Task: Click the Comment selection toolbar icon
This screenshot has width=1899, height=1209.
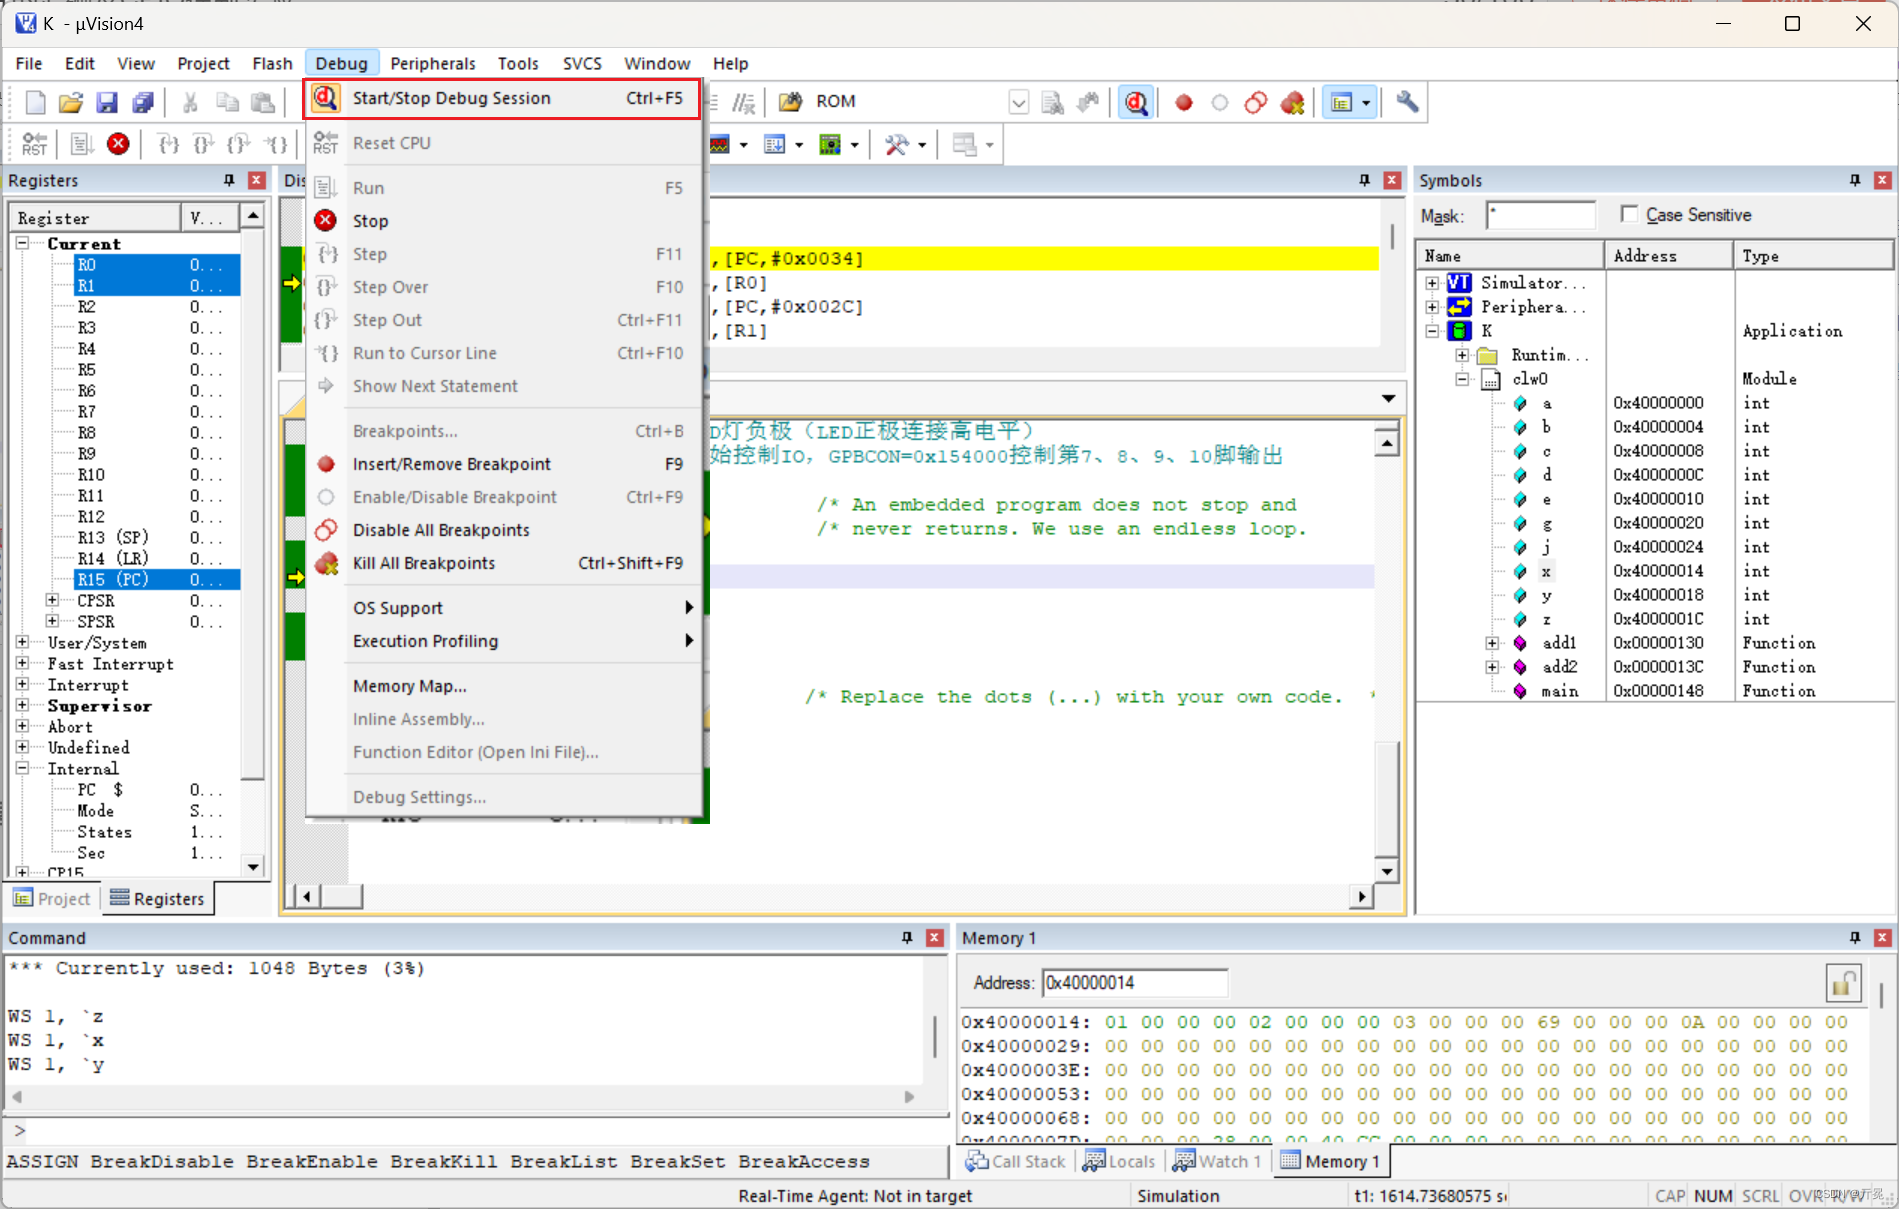Action: [744, 102]
